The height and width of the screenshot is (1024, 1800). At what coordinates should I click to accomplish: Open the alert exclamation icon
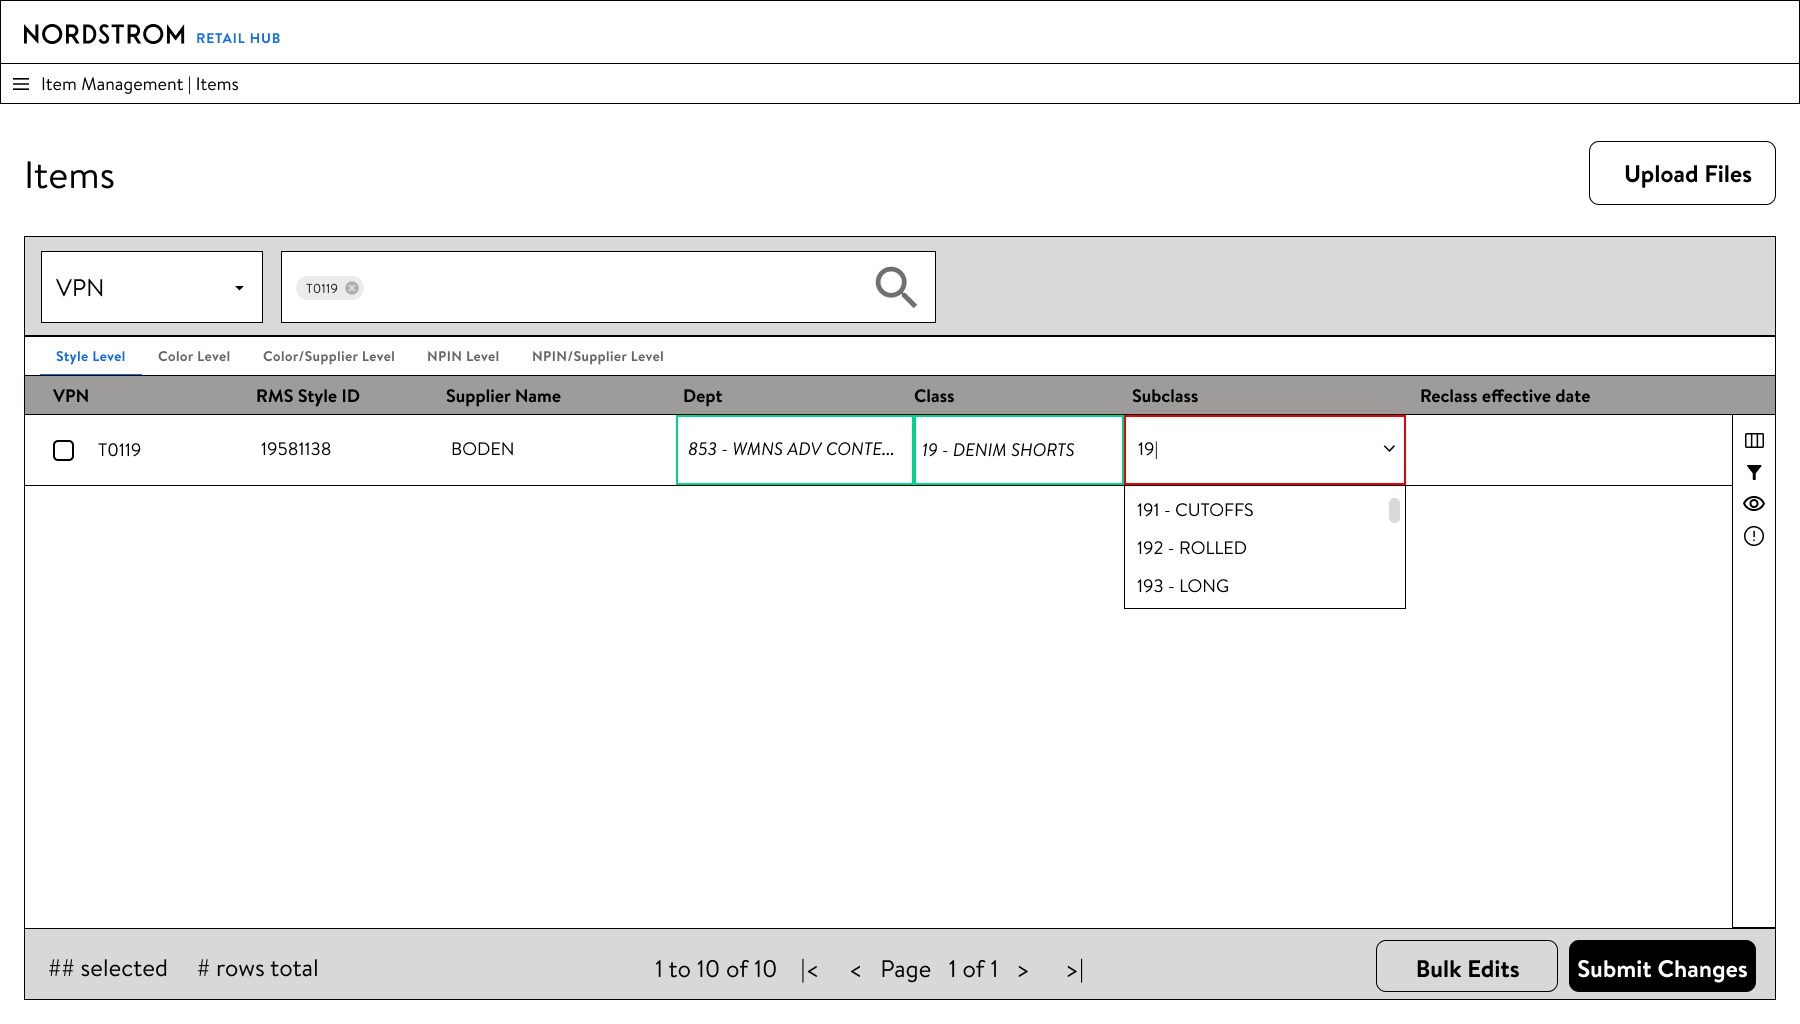tap(1754, 536)
